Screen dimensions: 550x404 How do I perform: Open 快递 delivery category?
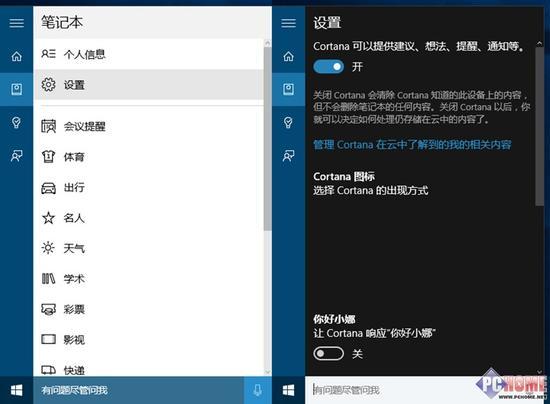[x=148, y=369]
